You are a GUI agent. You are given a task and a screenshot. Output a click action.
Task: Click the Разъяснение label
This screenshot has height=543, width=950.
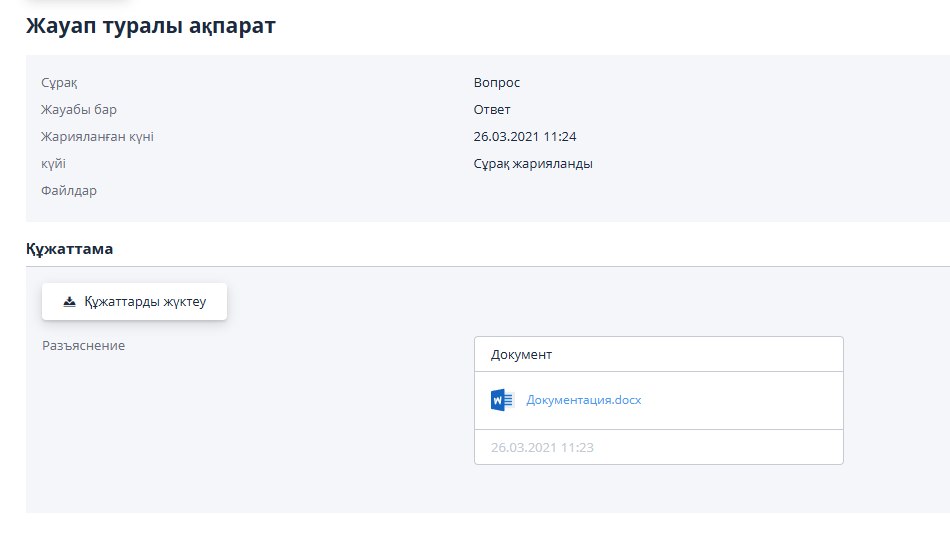(x=84, y=345)
